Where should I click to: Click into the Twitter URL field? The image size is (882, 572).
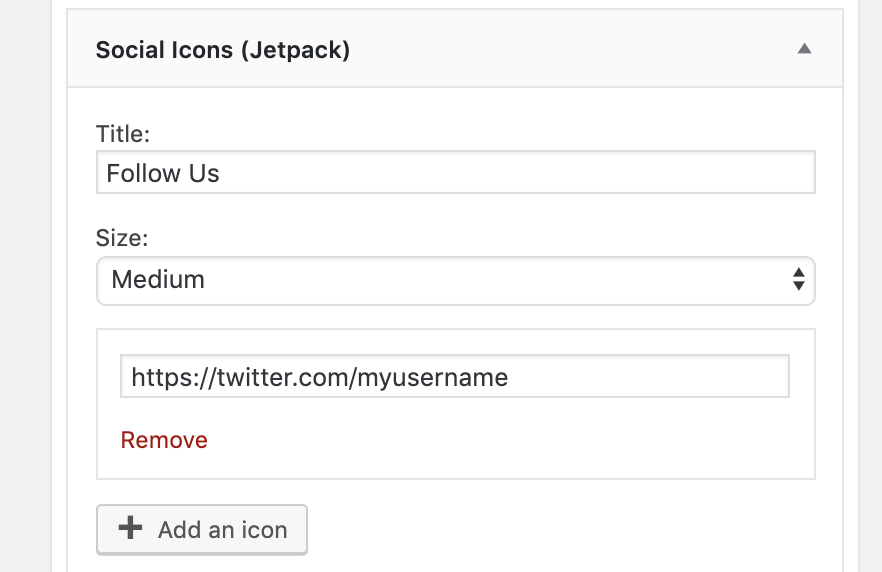(x=455, y=377)
